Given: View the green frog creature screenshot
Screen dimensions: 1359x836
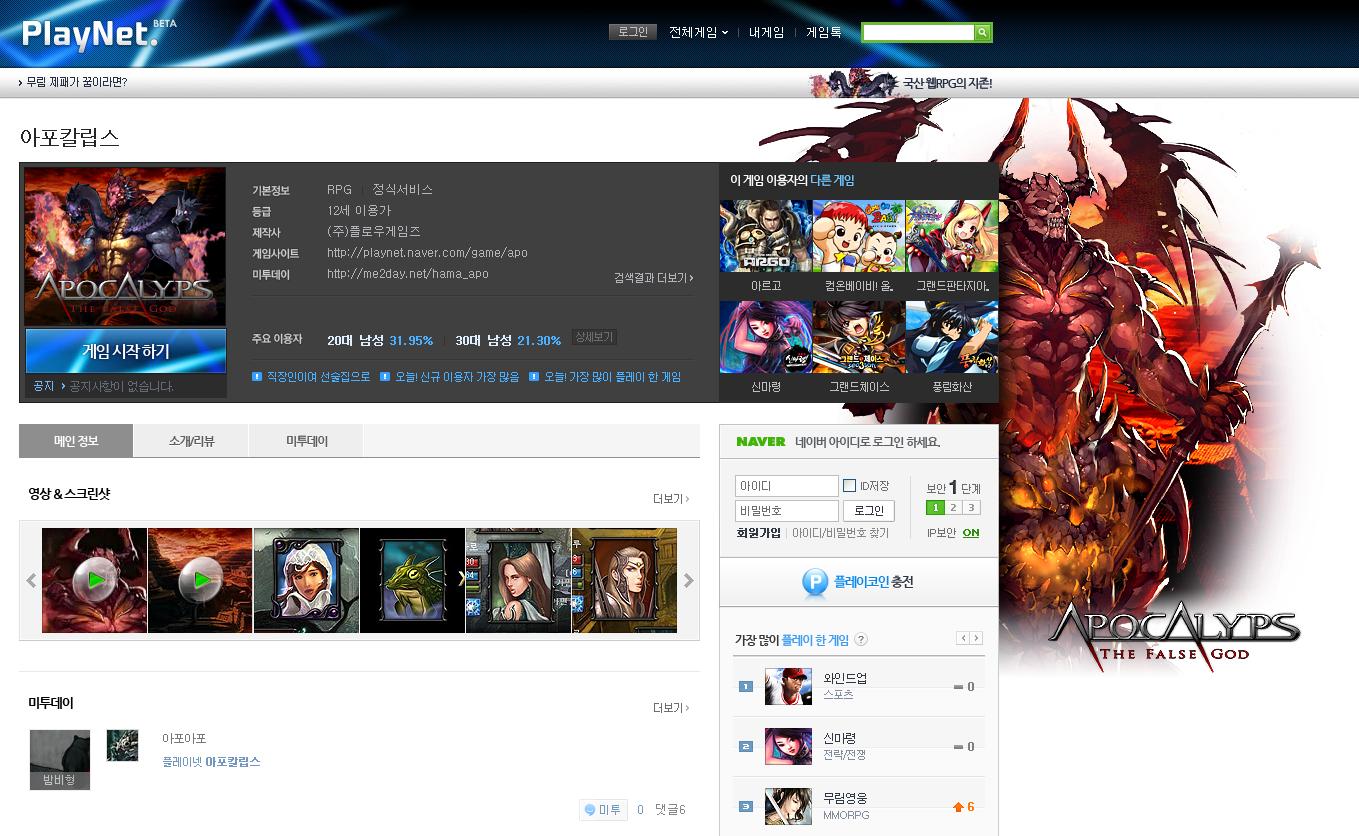Looking at the screenshot, I should click(x=412, y=580).
